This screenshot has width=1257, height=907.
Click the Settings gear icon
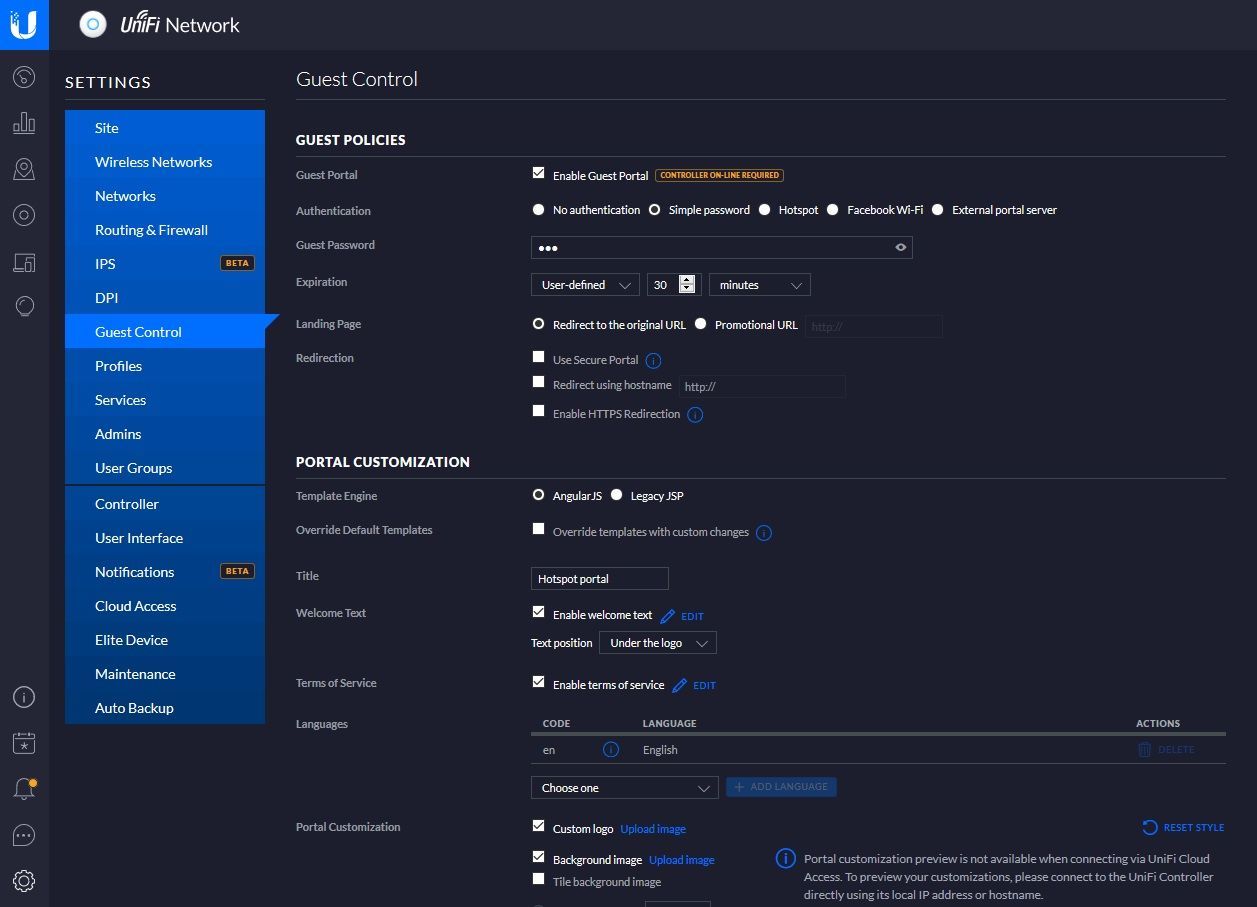[x=24, y=880]
